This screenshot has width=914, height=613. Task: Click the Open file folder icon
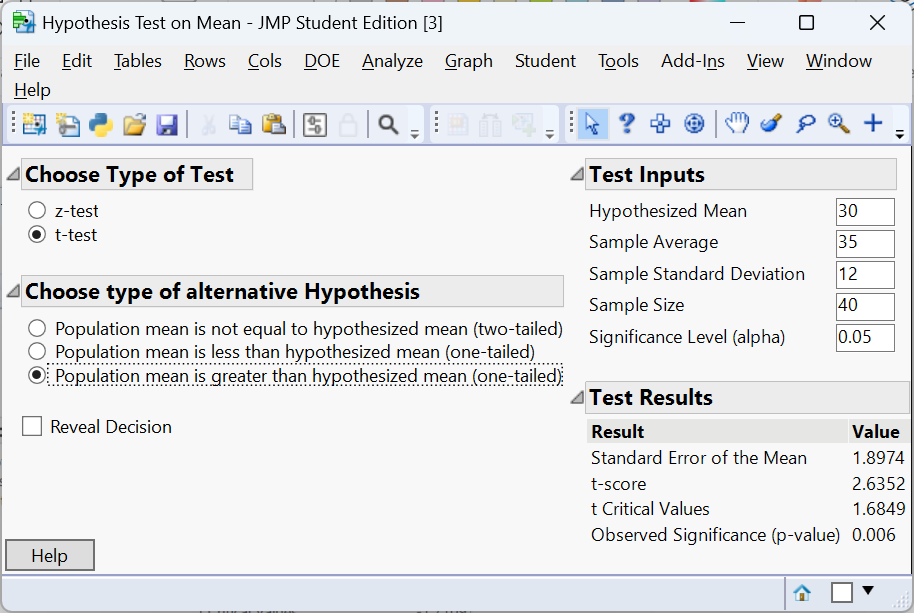click(134, 124)
